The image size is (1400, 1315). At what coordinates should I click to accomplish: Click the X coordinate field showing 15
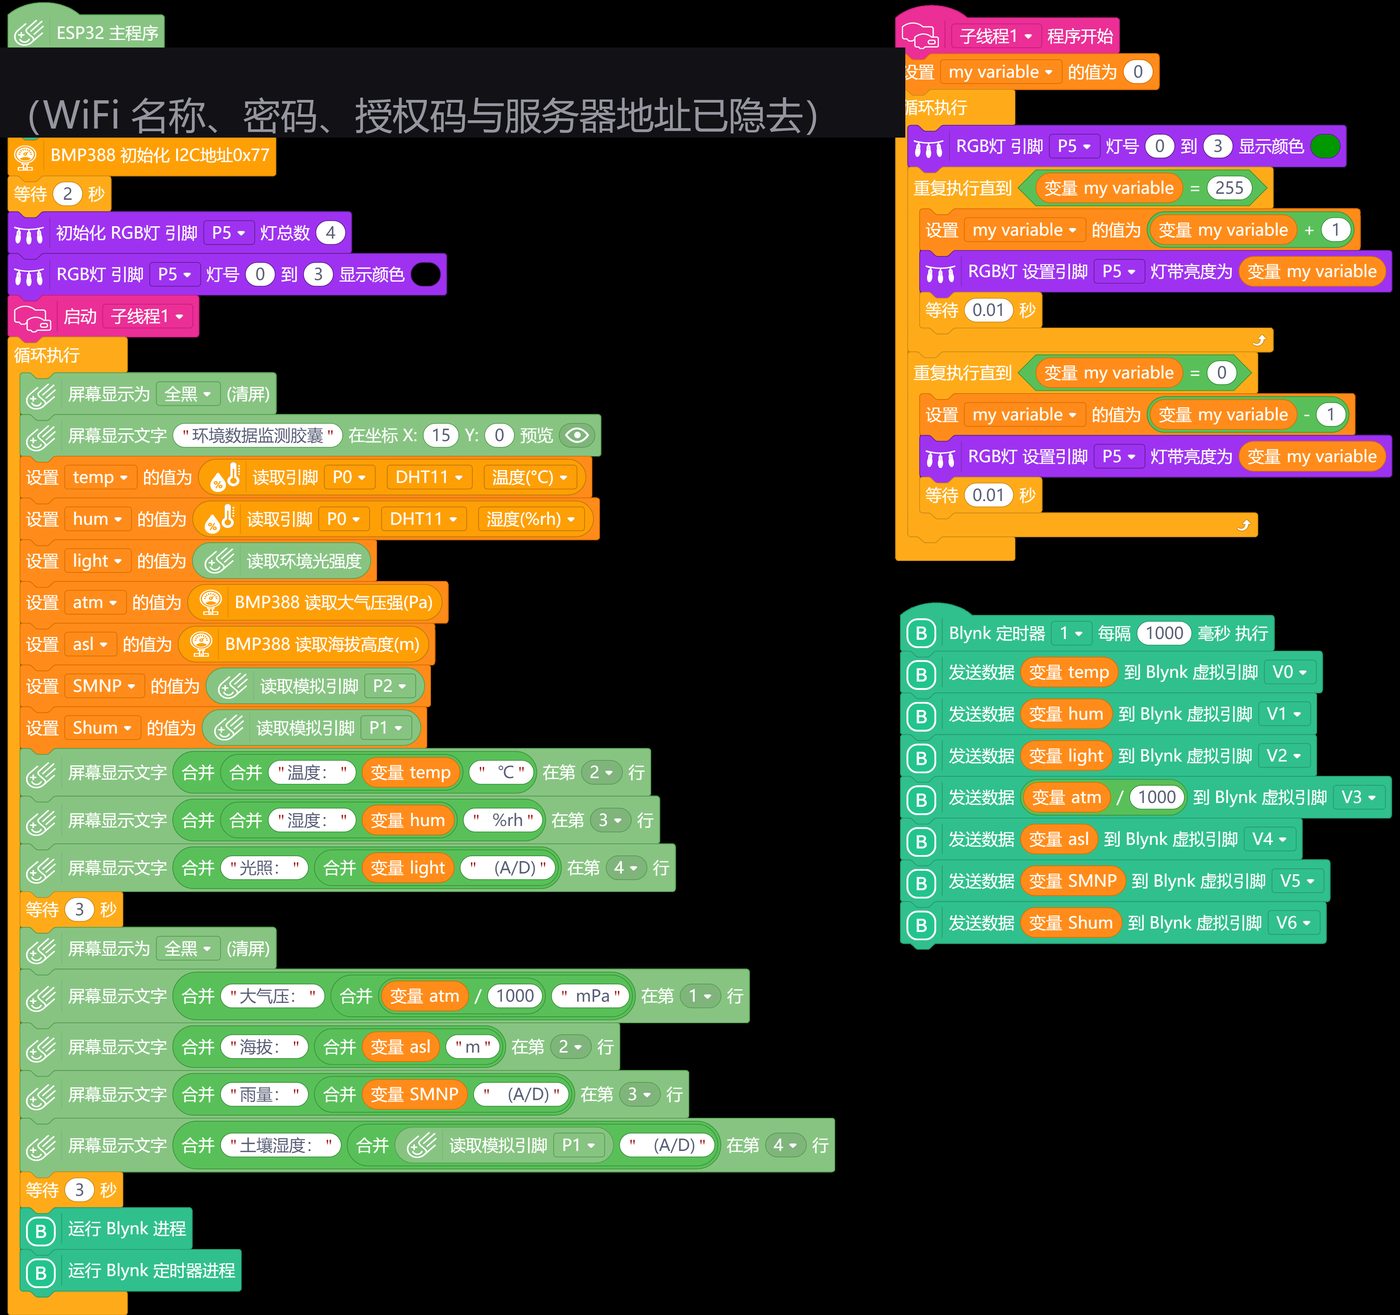(440, 436)
